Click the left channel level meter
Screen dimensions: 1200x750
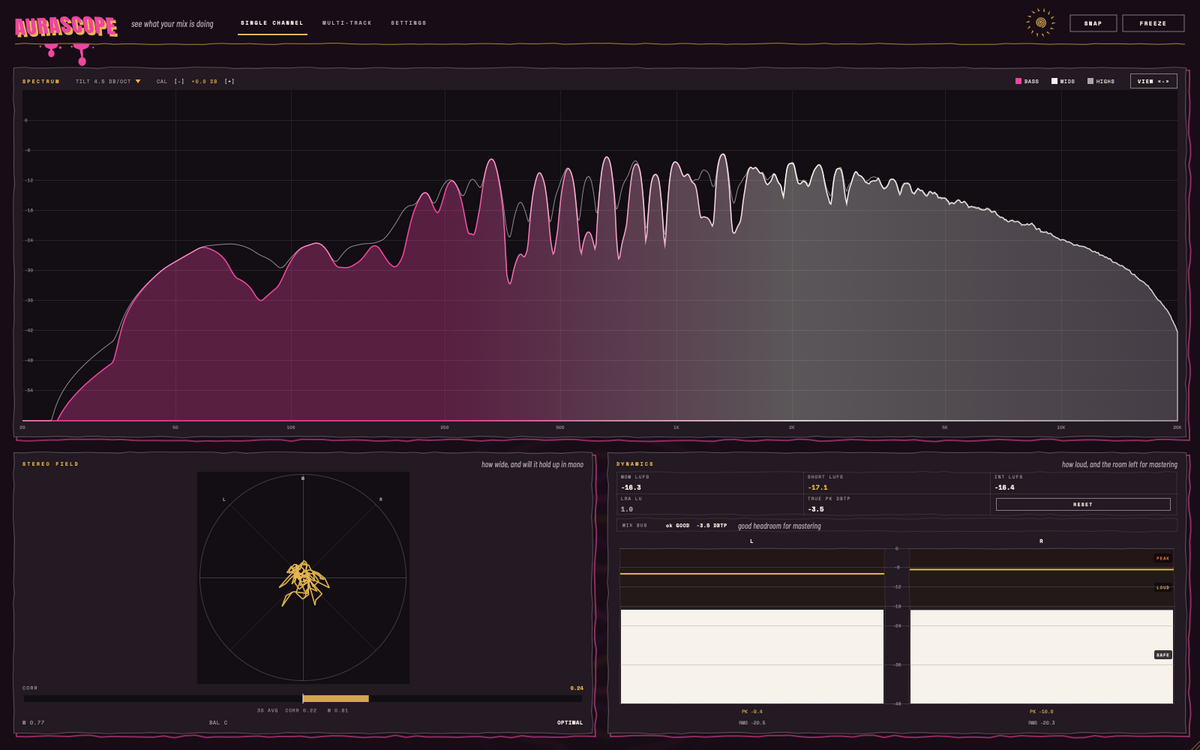pos(752,626)
